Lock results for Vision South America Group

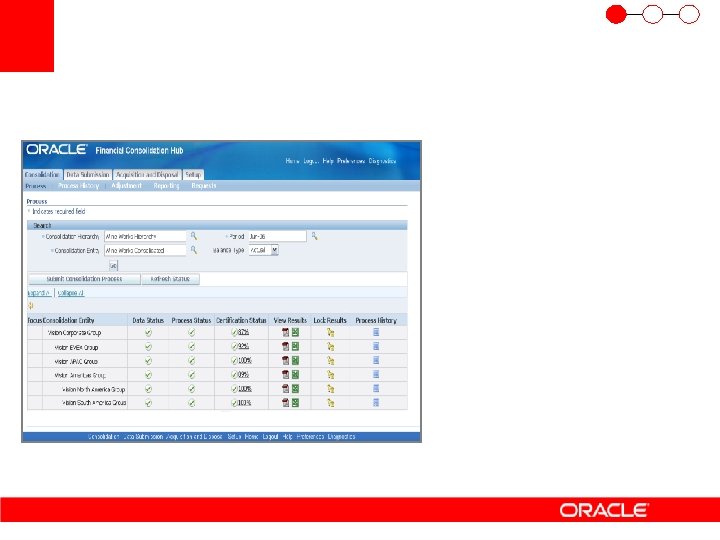330,403
